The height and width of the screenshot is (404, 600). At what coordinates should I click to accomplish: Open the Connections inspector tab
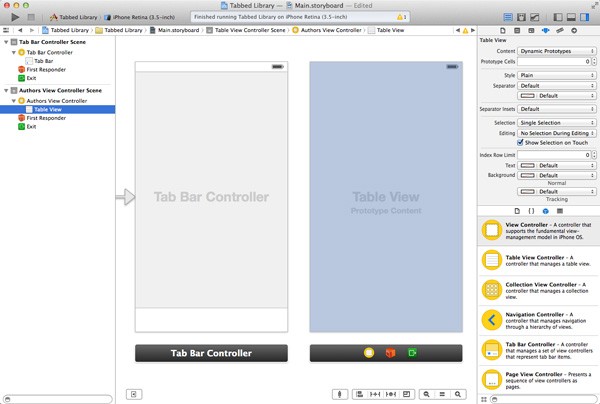tap(574, 31)
